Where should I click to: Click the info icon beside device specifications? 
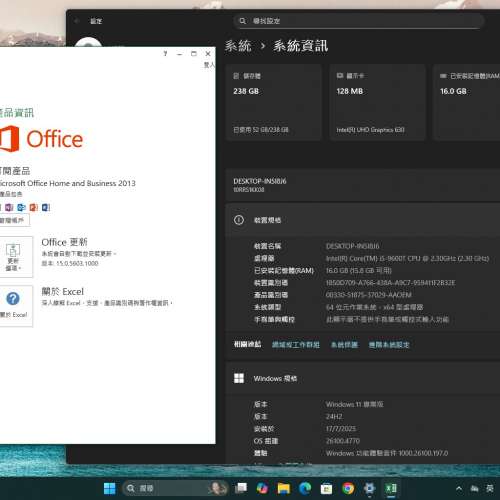point(239,220)
